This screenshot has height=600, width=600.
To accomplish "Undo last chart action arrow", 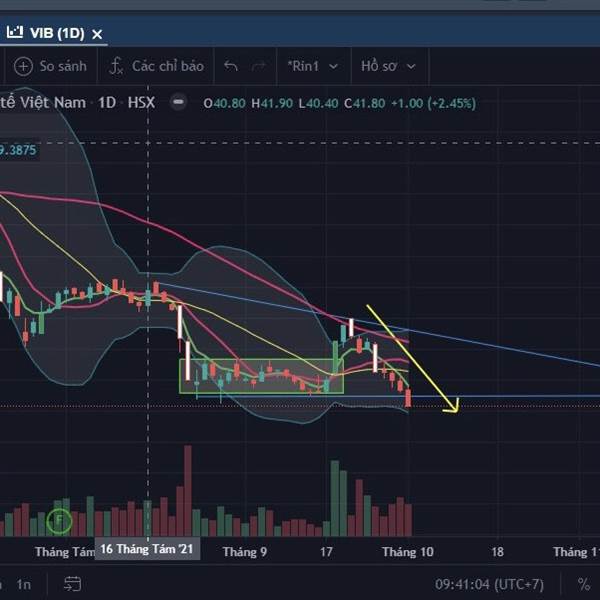I will [x=231, y=66].
